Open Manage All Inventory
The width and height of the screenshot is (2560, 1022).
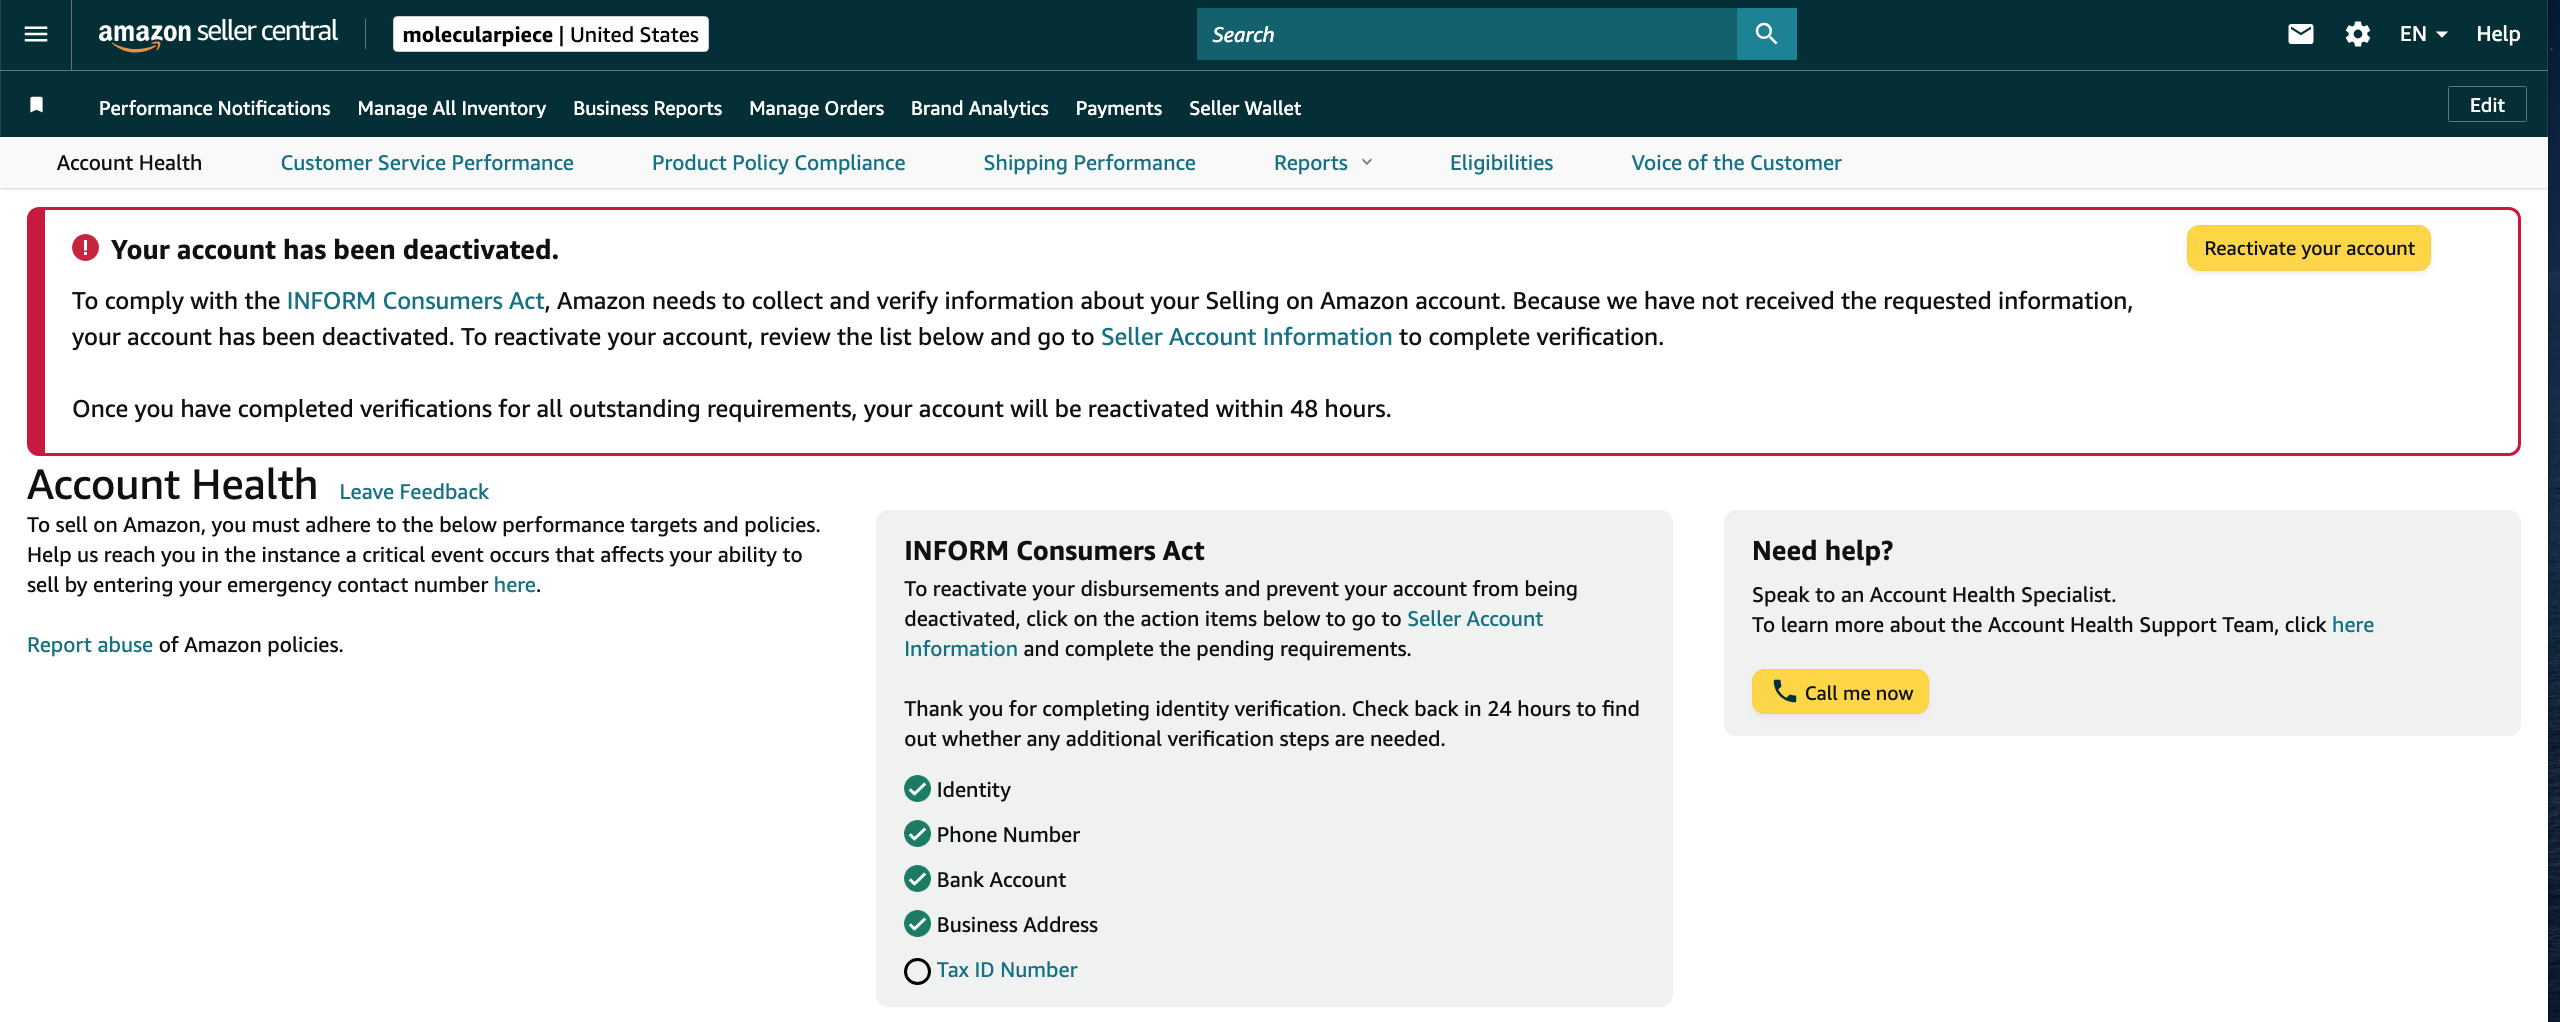click(x=452, y=108)
